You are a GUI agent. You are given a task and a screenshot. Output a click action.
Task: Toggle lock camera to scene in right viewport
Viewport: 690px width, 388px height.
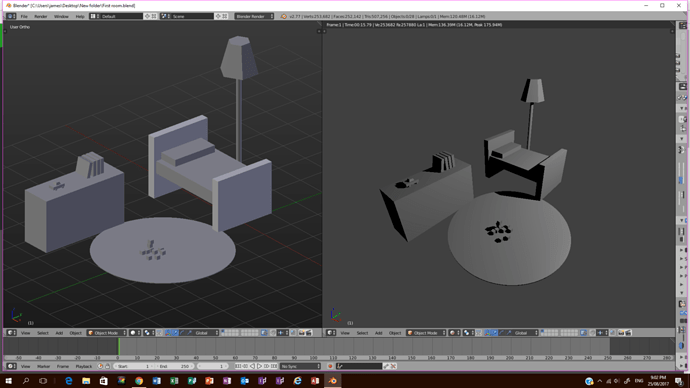point(584,333)
